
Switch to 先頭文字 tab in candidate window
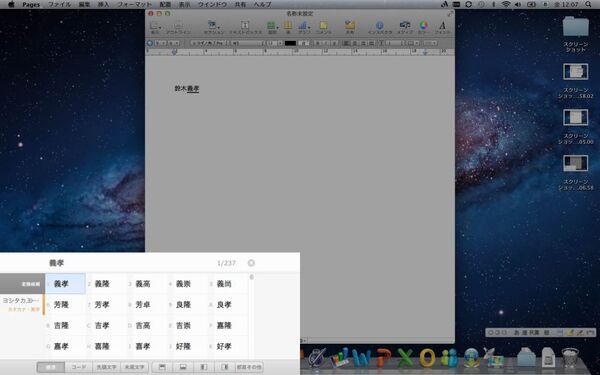pos(107,367)
